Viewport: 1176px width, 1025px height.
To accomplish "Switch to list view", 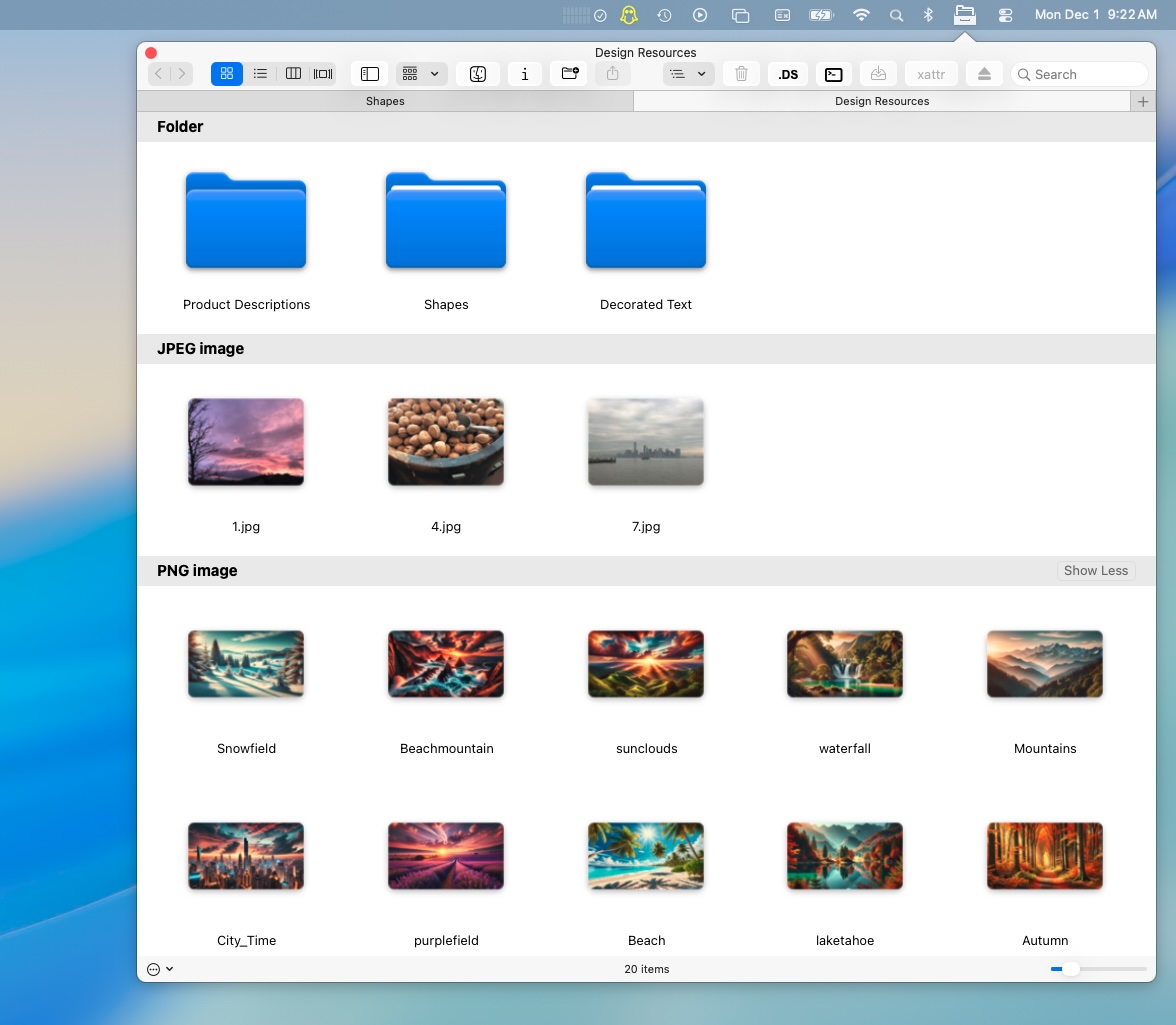I will (260, 73).
